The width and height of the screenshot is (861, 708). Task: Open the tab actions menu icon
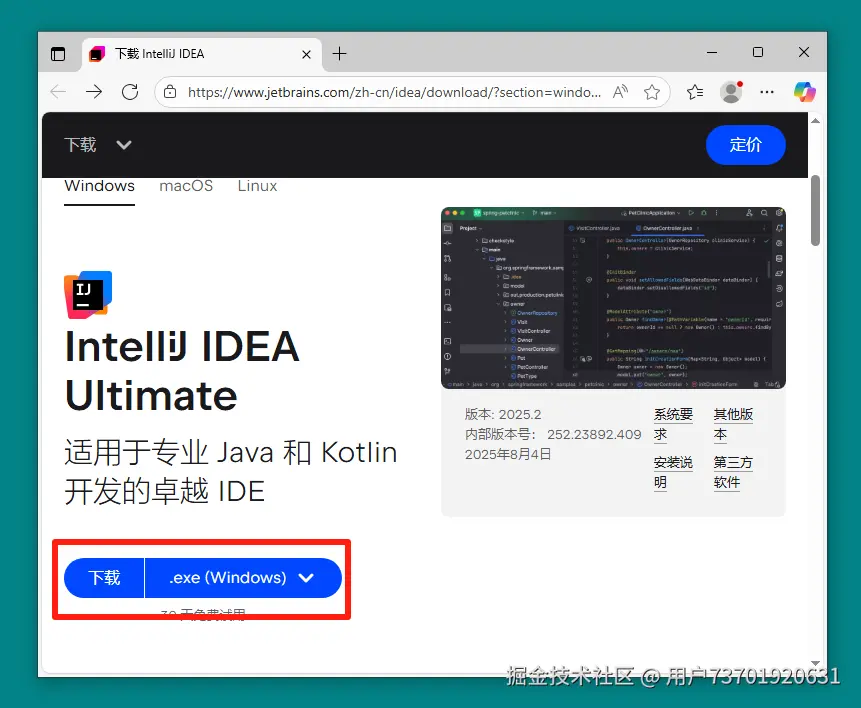58,54
